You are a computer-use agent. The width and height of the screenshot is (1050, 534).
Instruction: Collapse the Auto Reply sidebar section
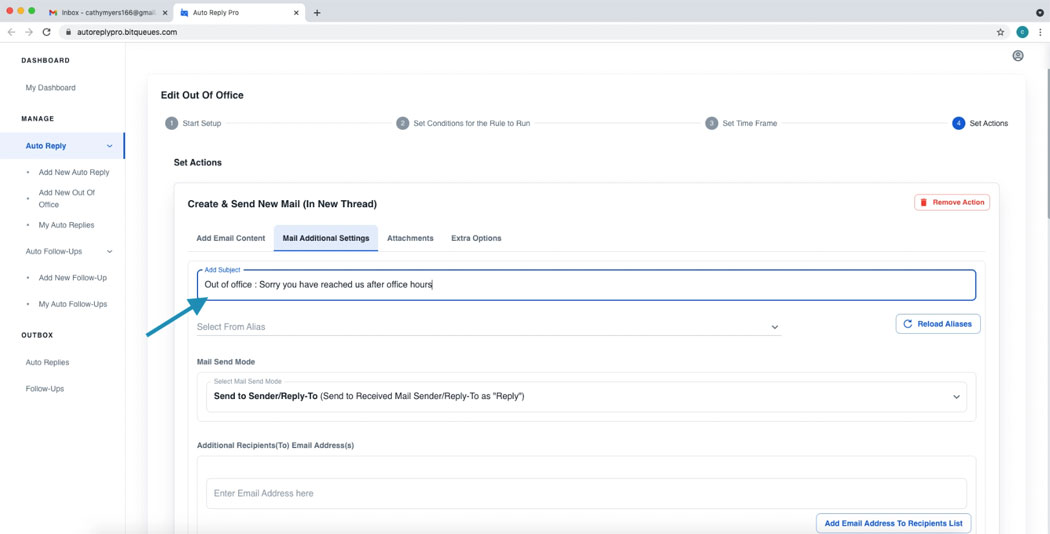coord(110,146)
